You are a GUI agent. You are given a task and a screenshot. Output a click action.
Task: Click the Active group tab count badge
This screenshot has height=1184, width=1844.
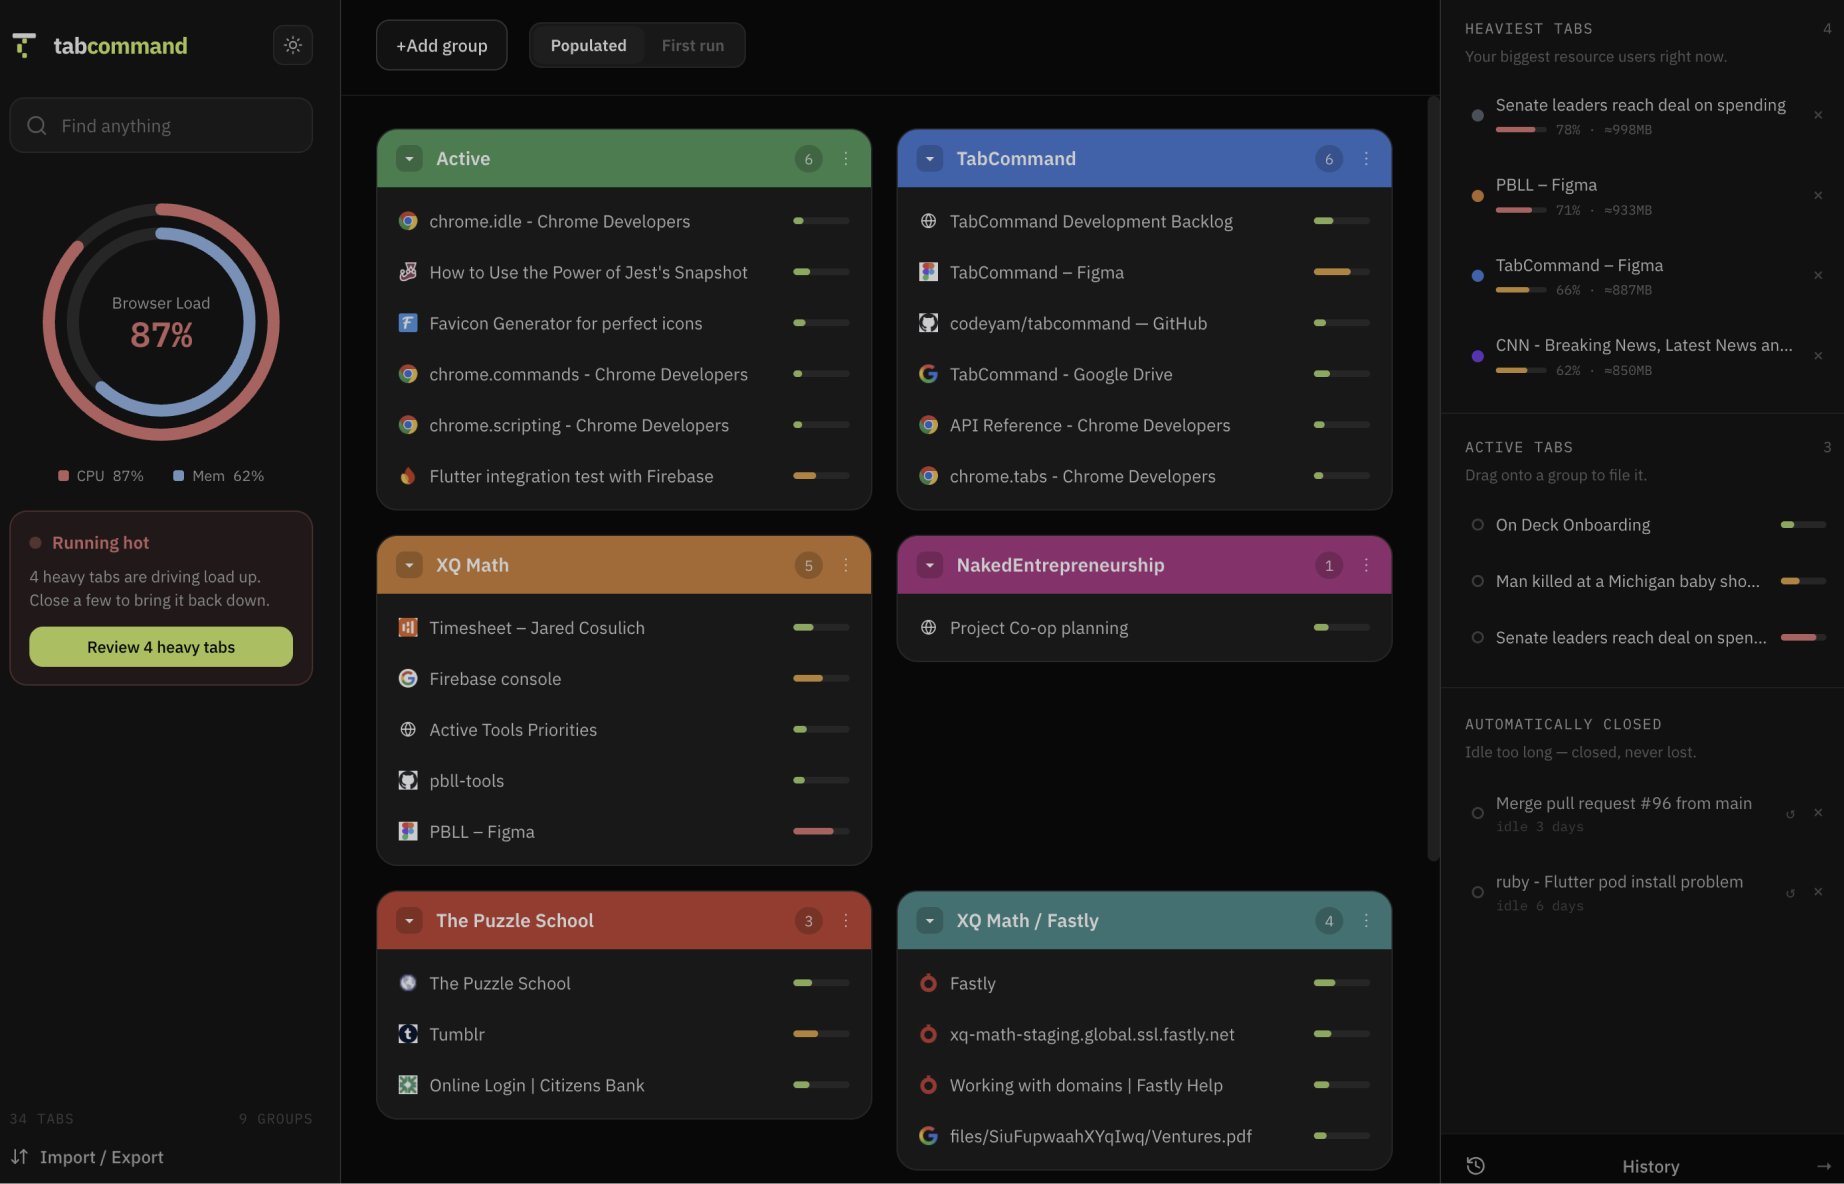[808, 158]
